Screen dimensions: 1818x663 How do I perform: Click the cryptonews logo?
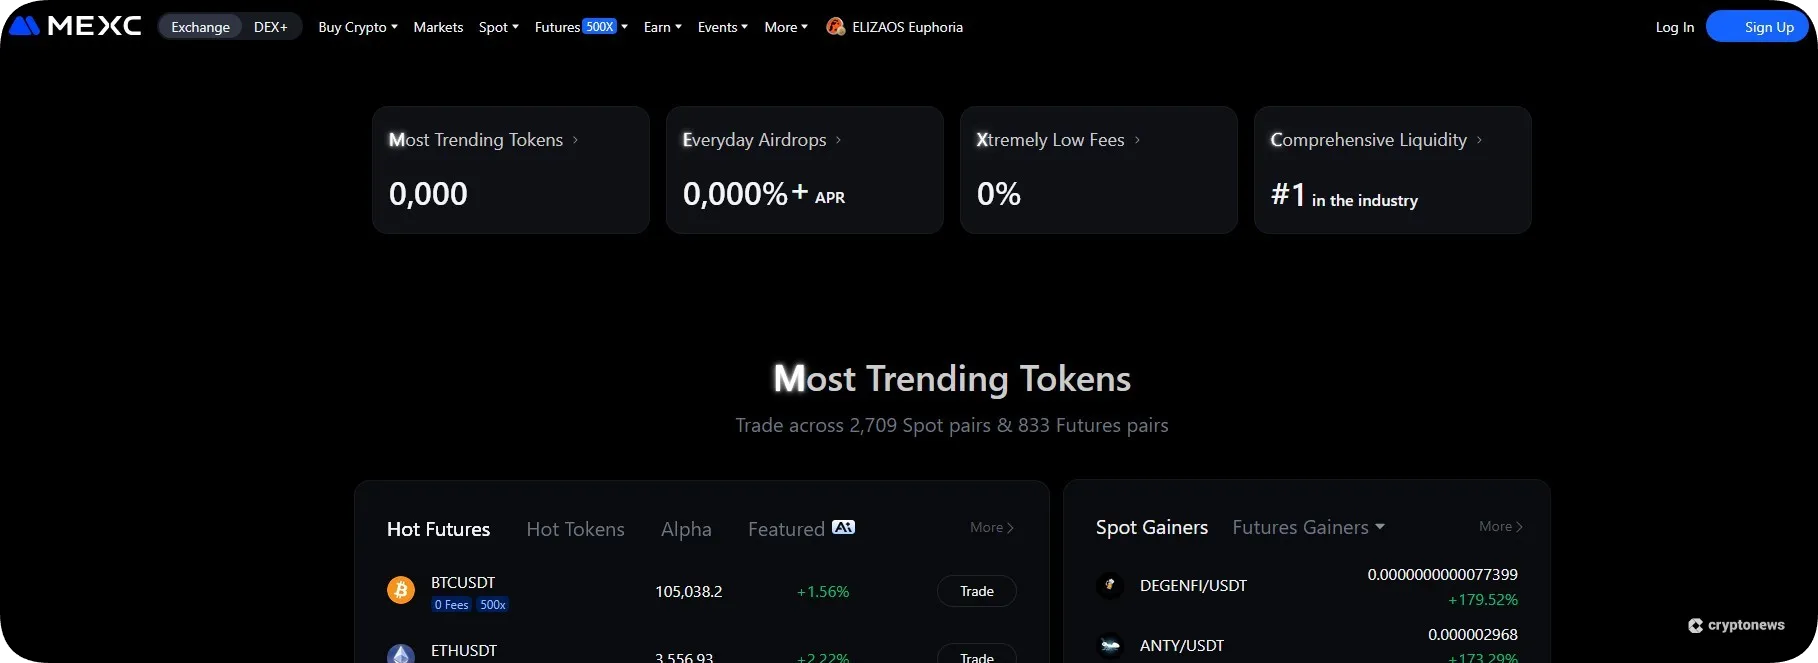[x=1736, y=624]
